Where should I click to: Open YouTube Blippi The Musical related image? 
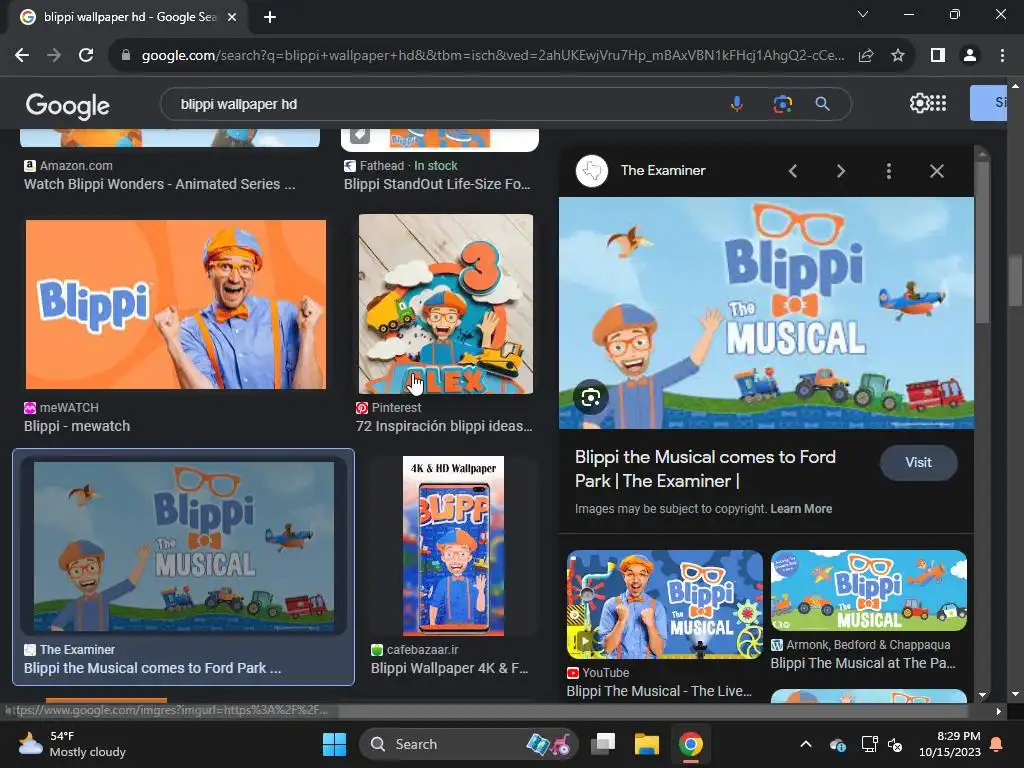click(665, 604)
